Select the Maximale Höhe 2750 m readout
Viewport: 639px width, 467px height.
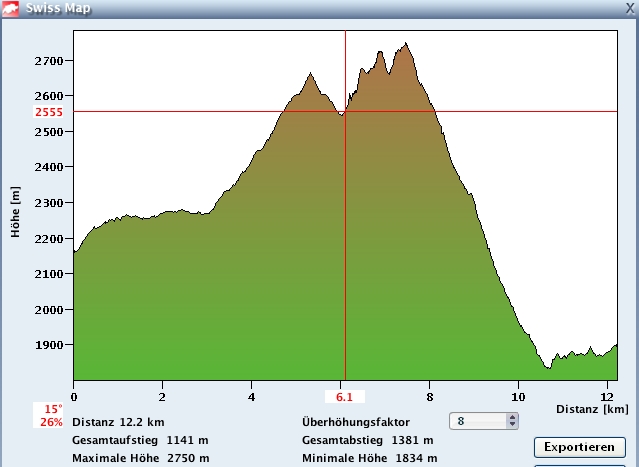(x=140, y=458)
